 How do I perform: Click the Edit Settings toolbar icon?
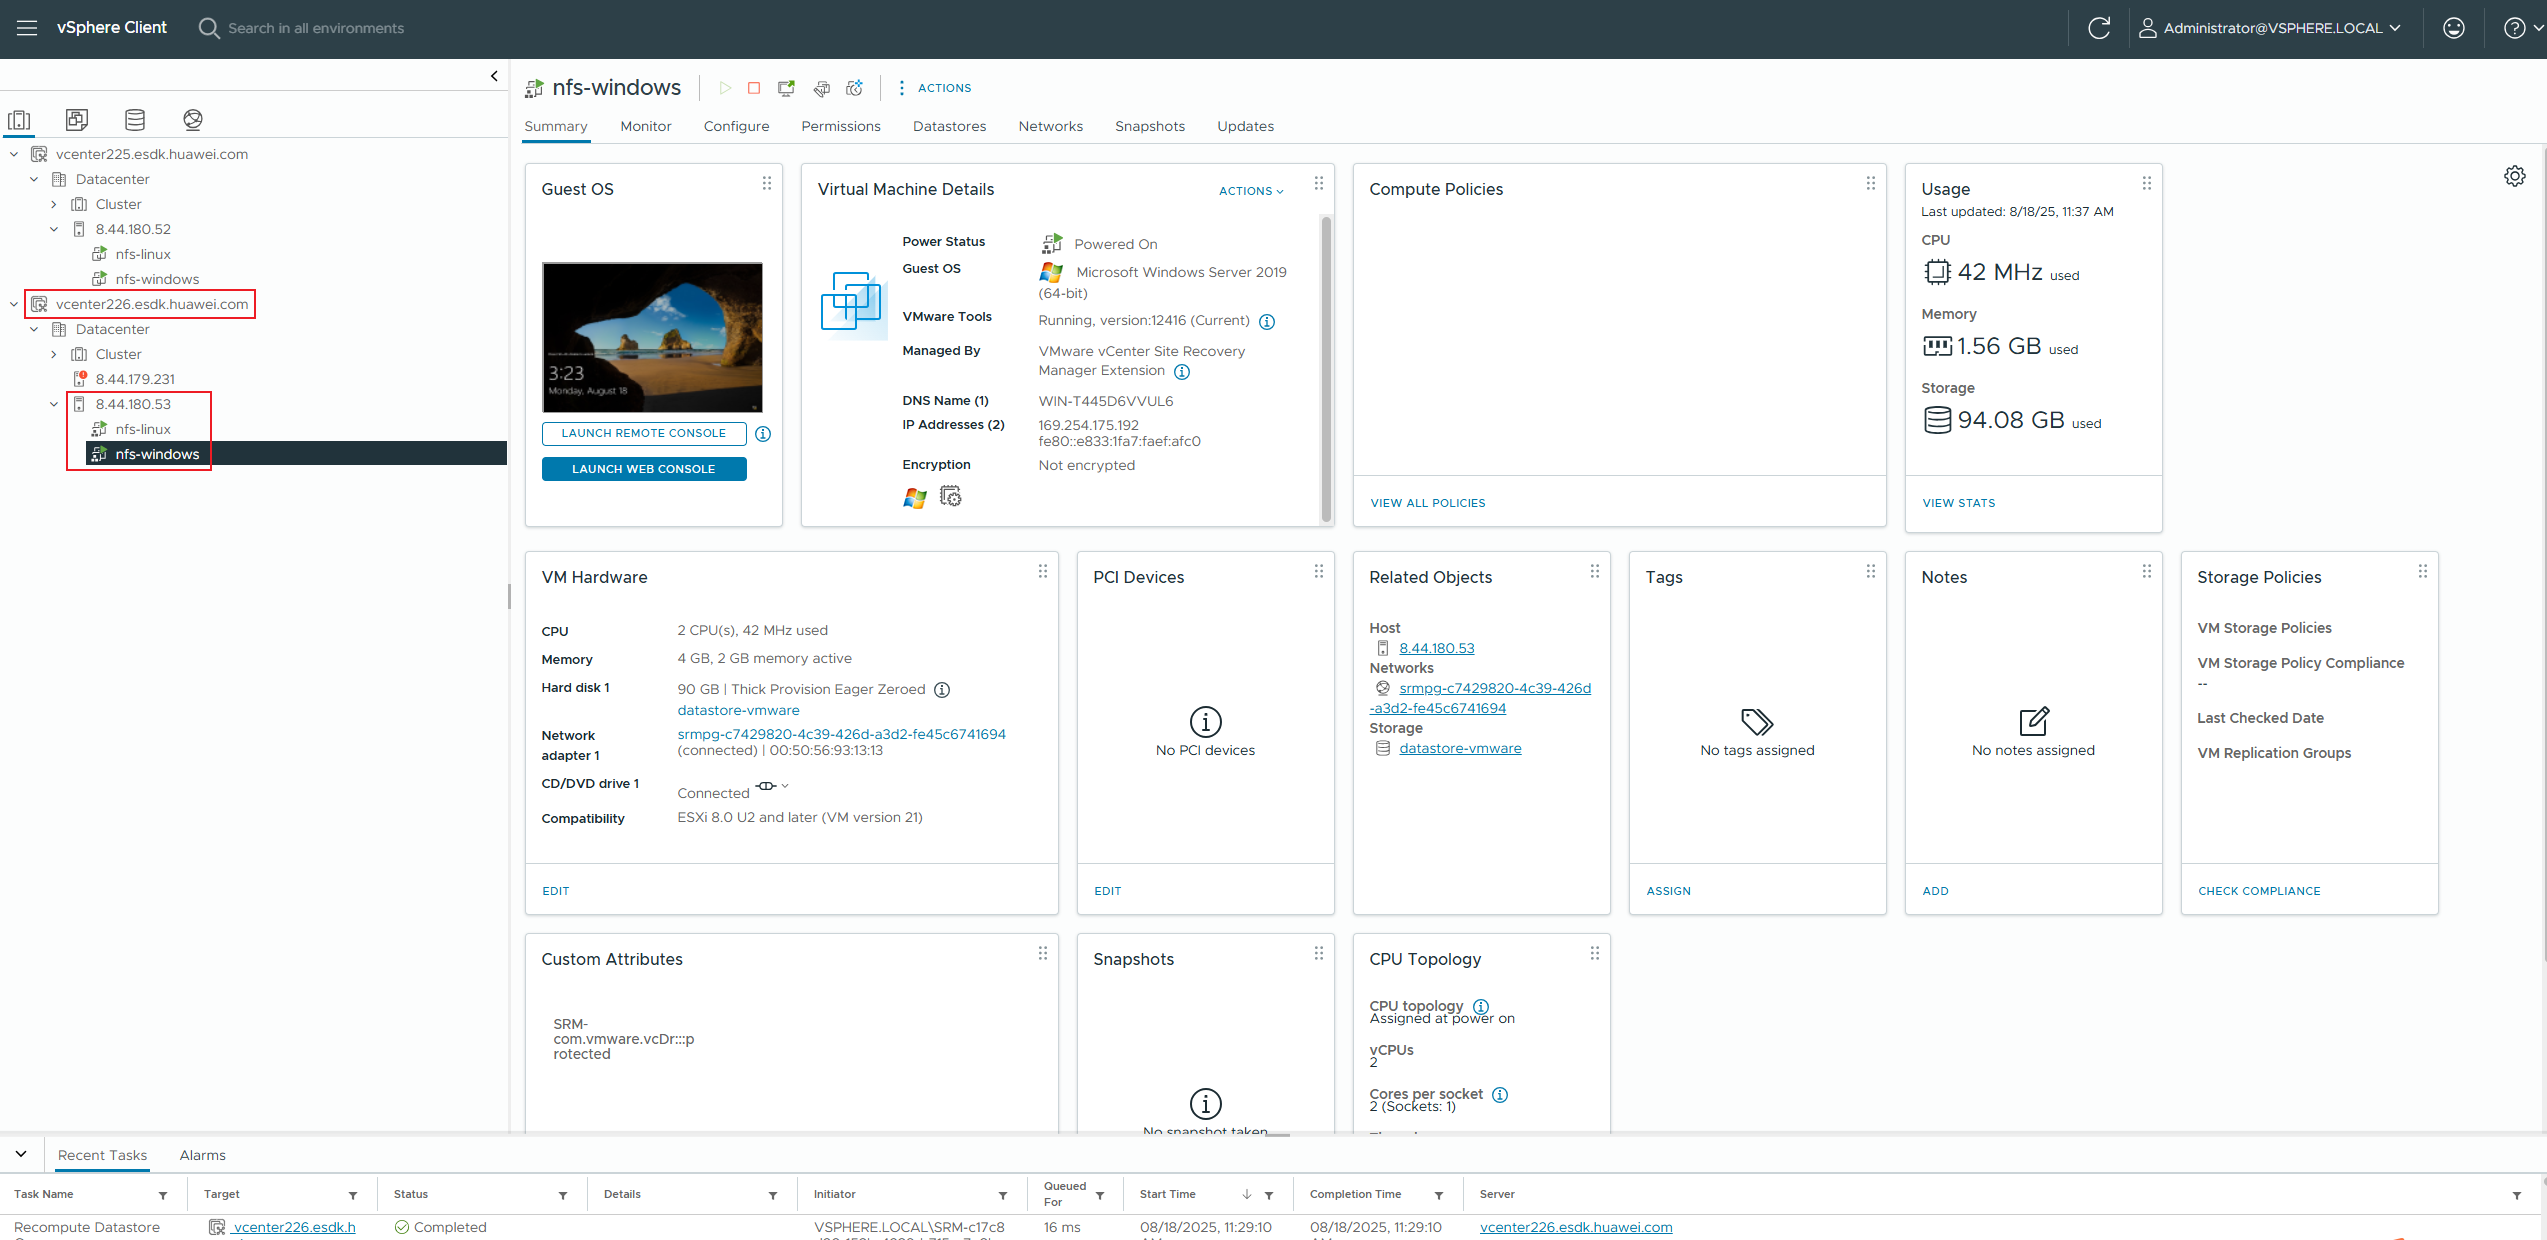click(x=821, y=88)
